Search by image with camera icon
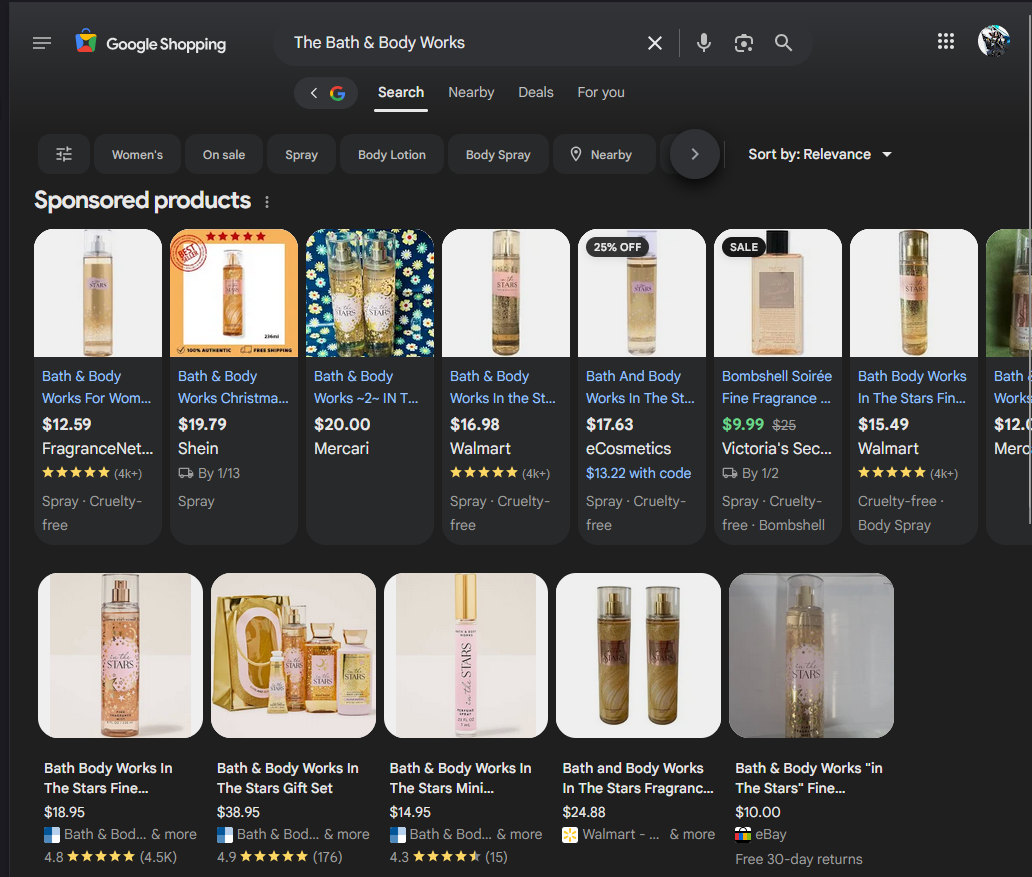This screenshot has height=877, width=1032. point(743,43)
